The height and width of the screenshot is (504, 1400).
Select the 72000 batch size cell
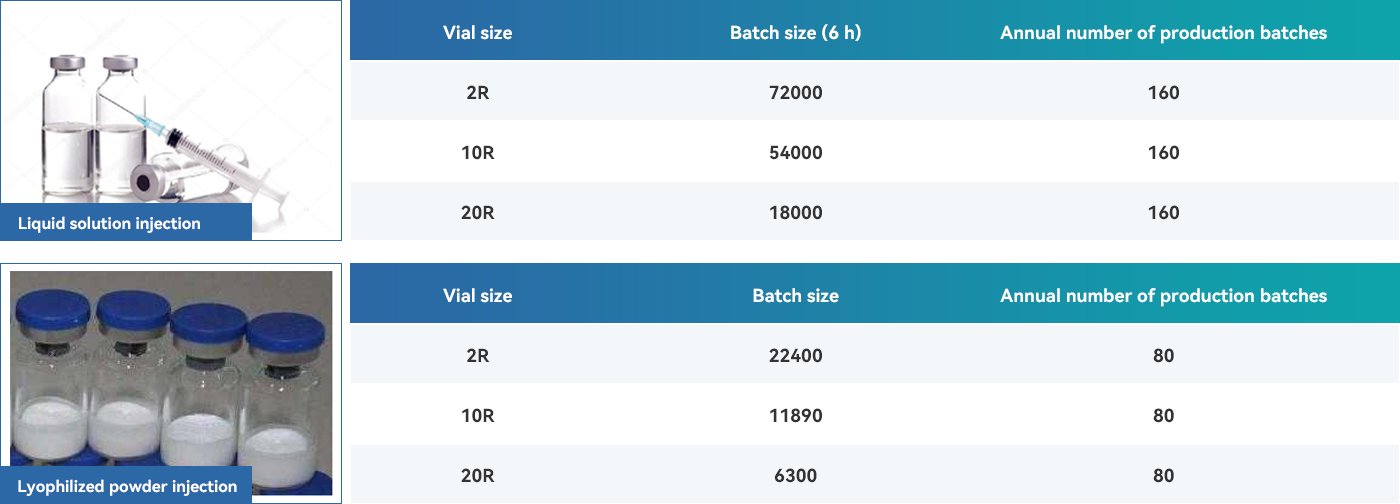[795, 92]
